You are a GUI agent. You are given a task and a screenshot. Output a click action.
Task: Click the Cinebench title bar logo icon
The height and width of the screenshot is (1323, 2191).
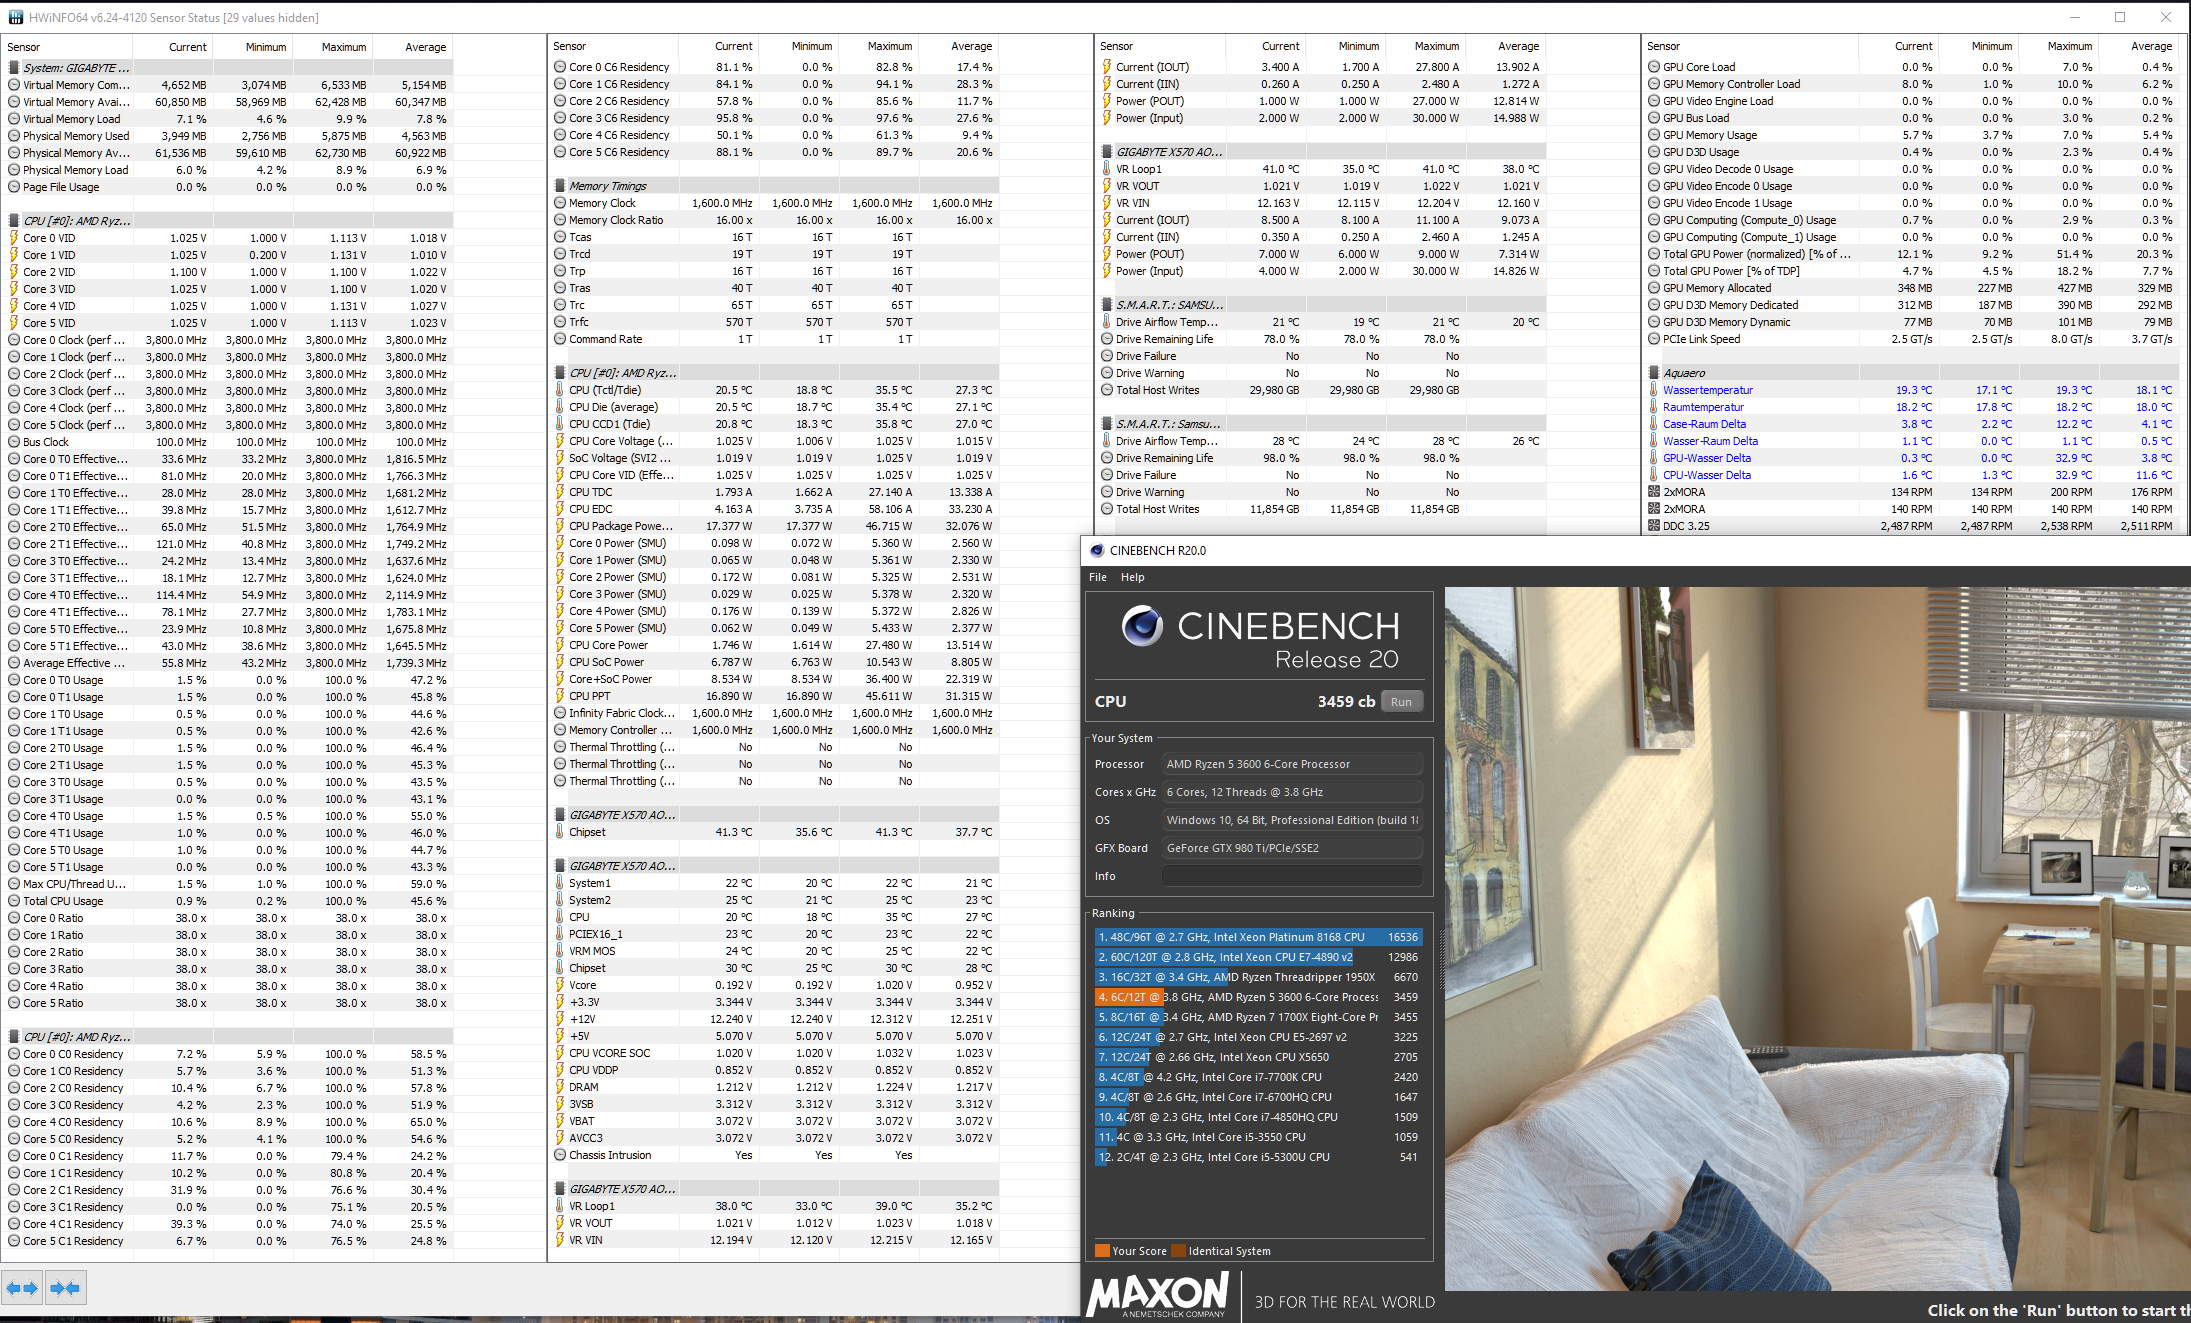[1097, 550]
